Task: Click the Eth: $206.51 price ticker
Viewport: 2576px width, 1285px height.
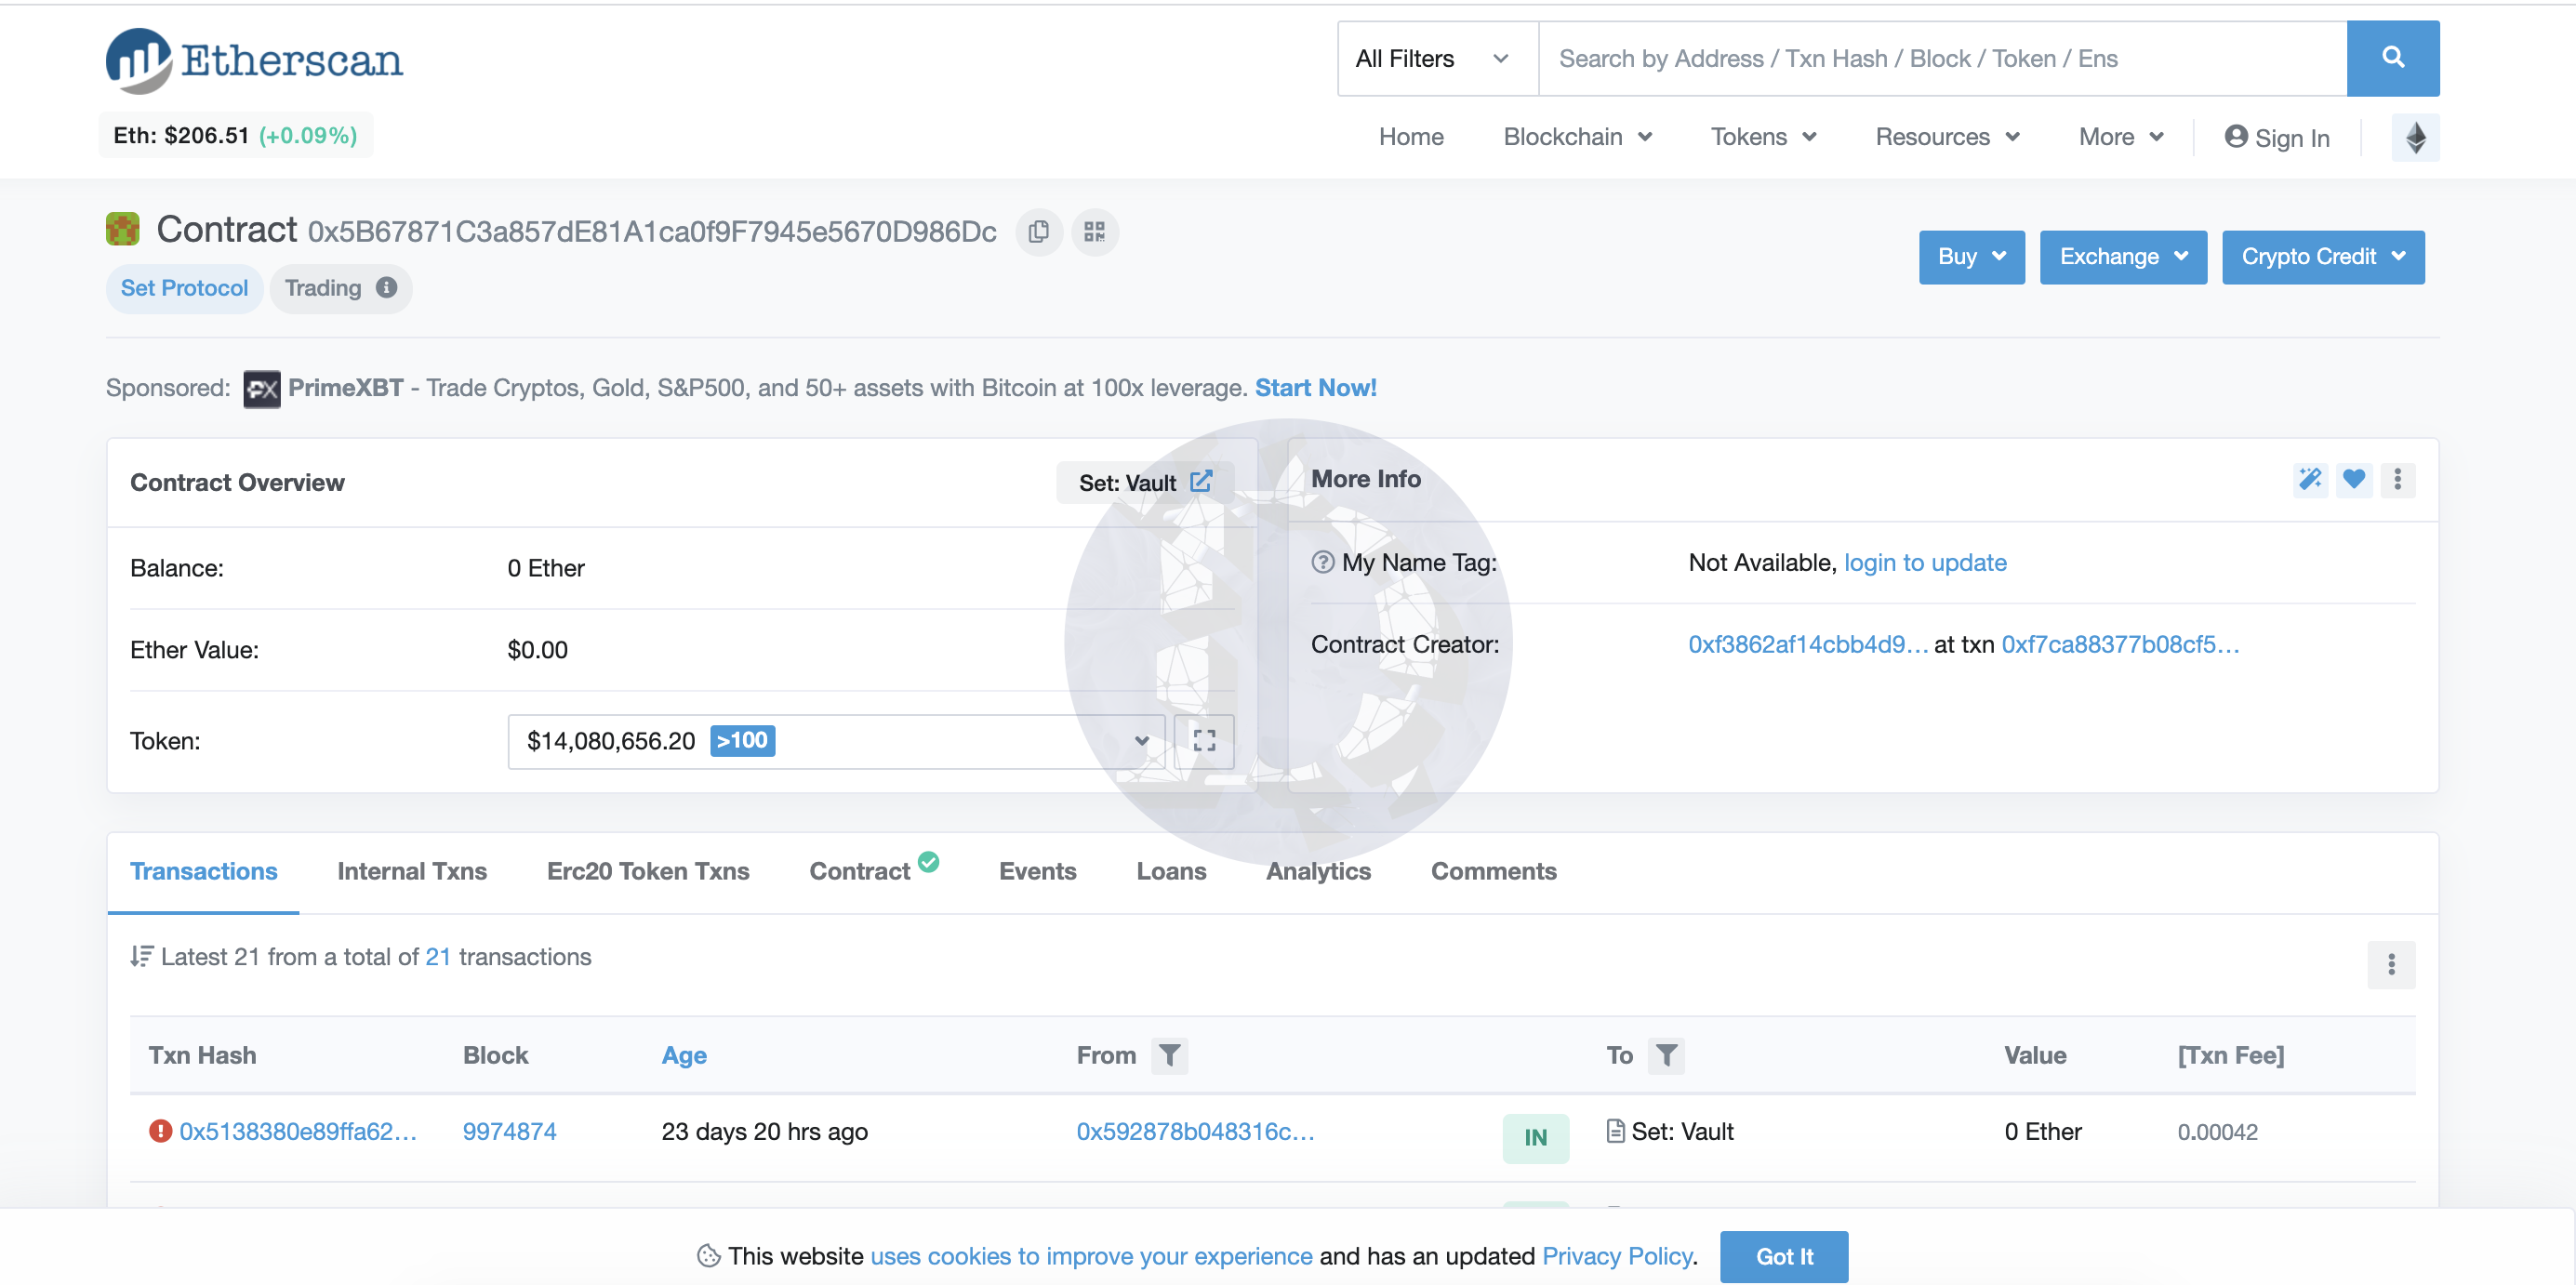Action: [x=235, y=135]
